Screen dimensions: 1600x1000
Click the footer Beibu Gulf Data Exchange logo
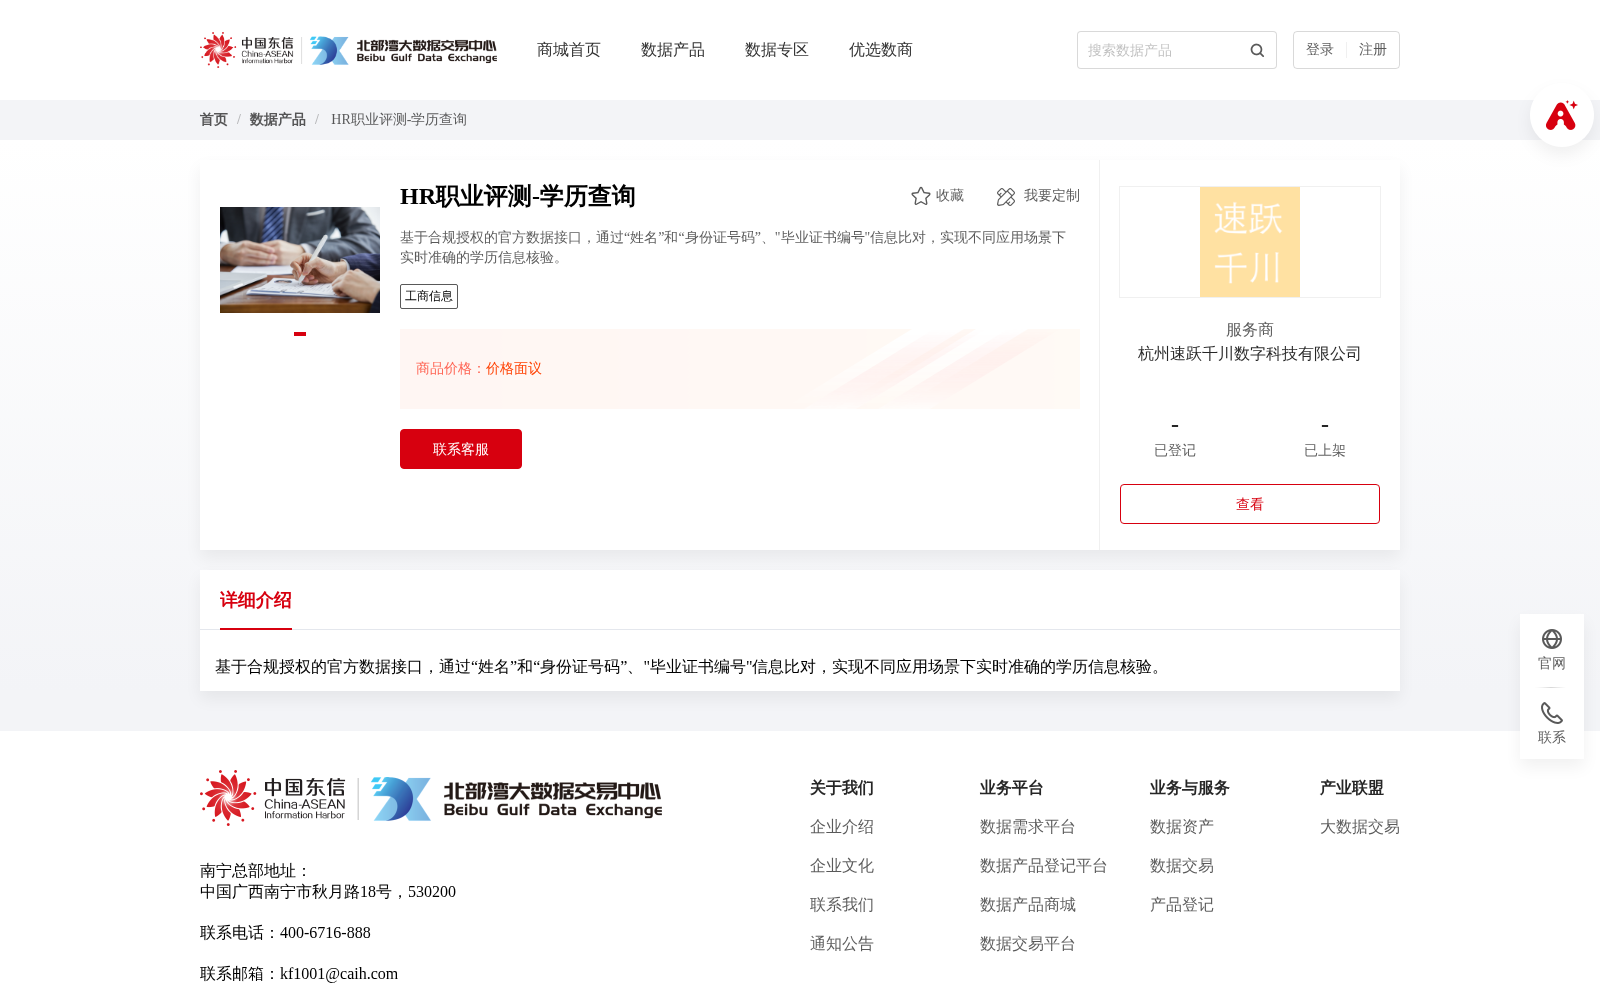pyautogui.click(x=517, y=798)
